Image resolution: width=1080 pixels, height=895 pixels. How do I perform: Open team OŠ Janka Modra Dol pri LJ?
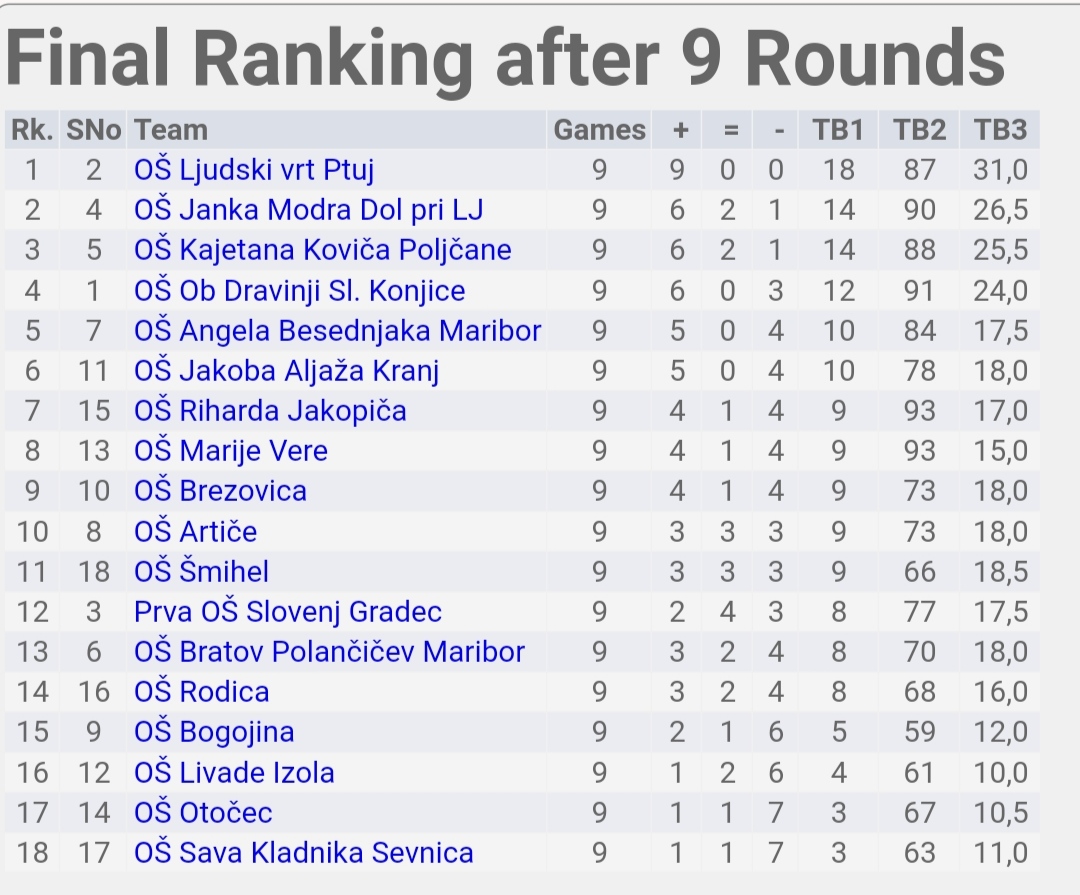pyautogui.click(x=309, y=209)
